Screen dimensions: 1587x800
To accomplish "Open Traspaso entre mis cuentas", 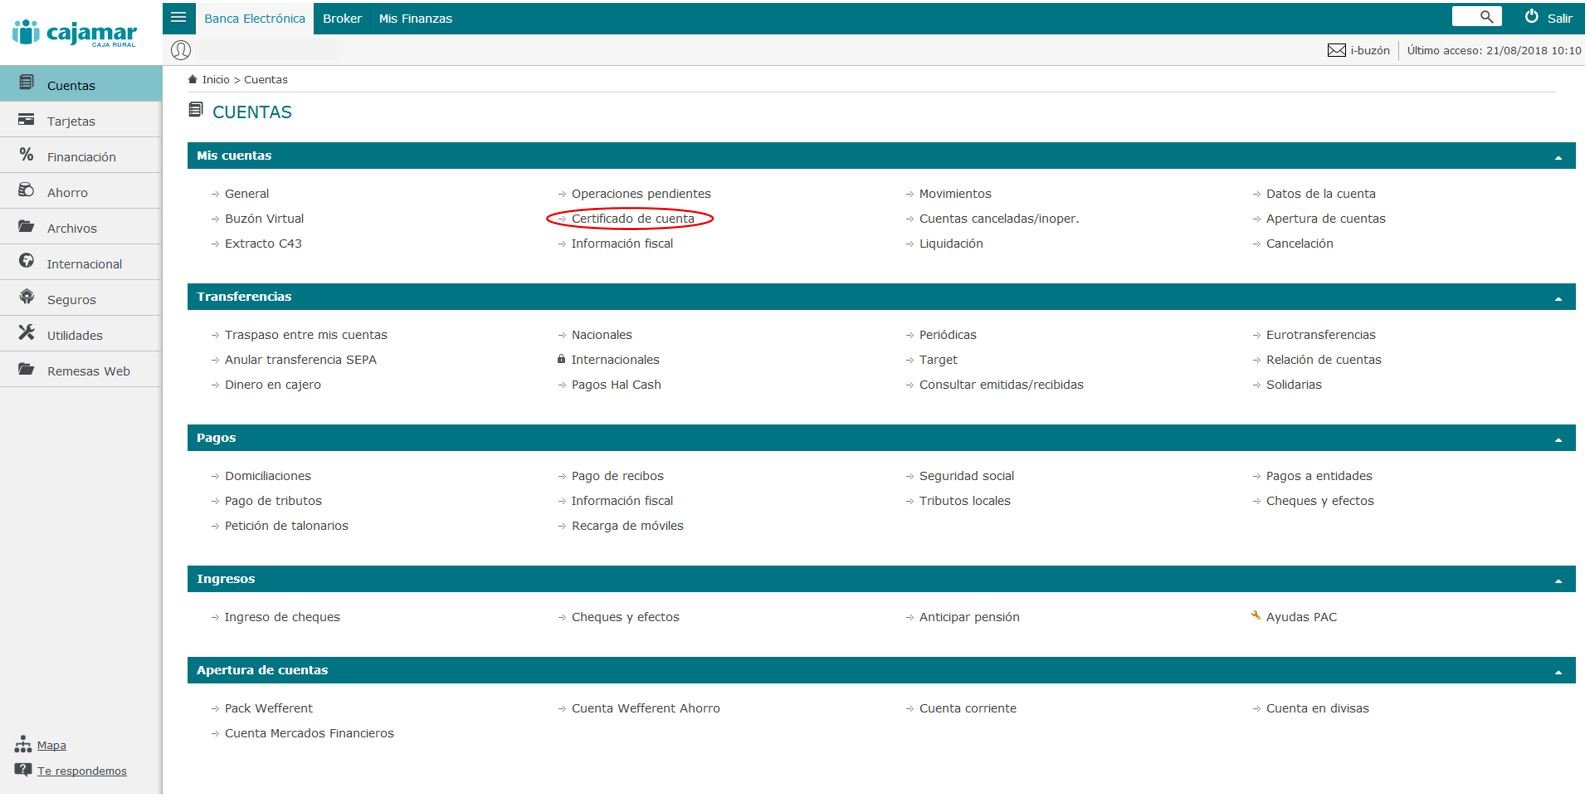I will (x=306, y=334).
